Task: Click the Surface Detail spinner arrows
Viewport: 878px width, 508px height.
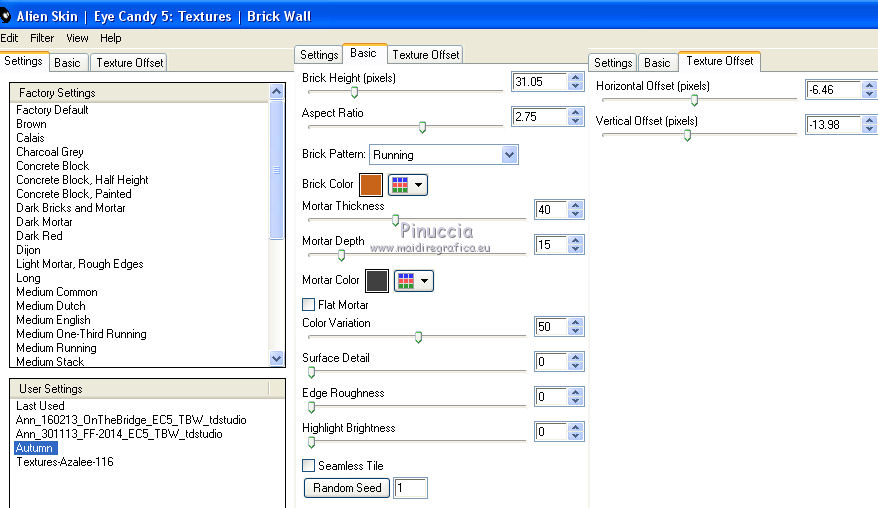Action: [576, 362]
